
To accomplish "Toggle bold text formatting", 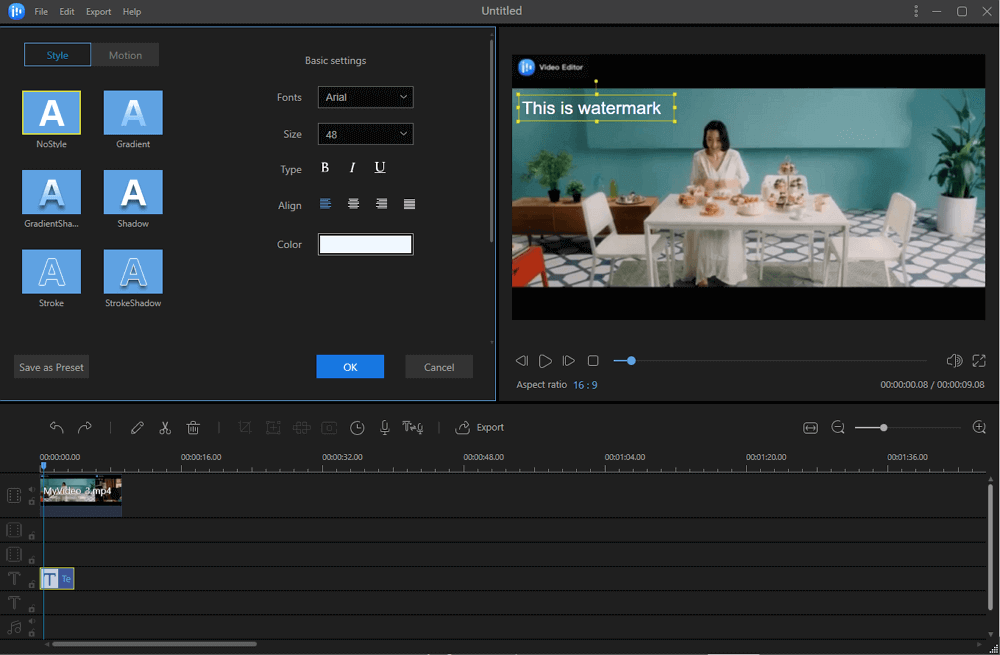I will (x=324, y=167).
